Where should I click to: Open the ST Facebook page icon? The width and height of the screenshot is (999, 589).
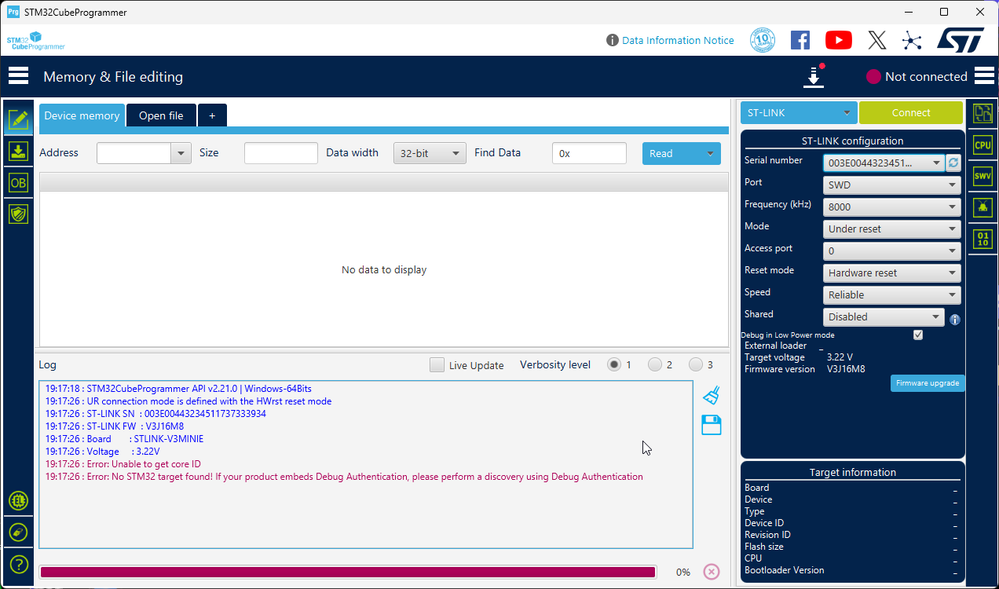800,40
